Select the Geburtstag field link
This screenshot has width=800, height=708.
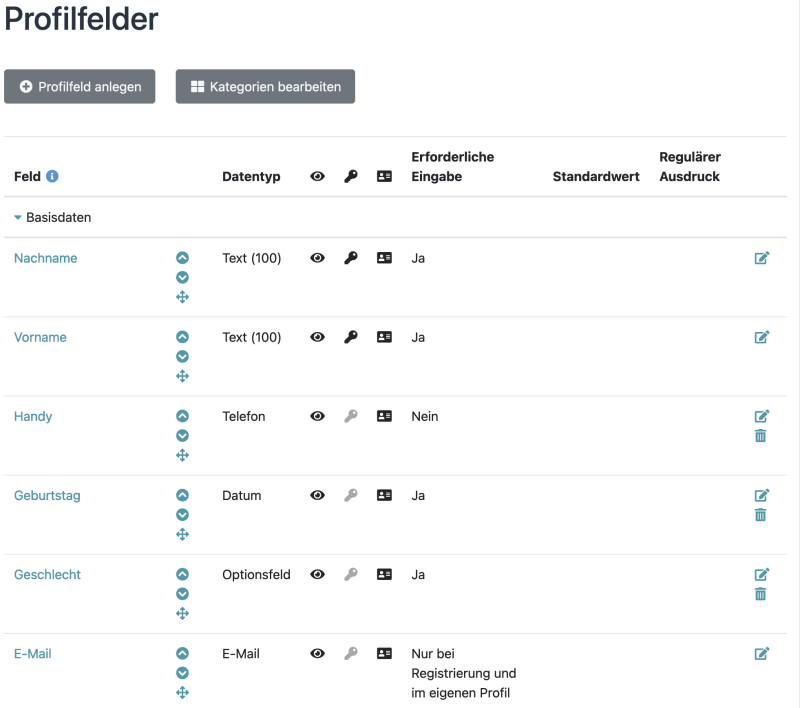46,495
